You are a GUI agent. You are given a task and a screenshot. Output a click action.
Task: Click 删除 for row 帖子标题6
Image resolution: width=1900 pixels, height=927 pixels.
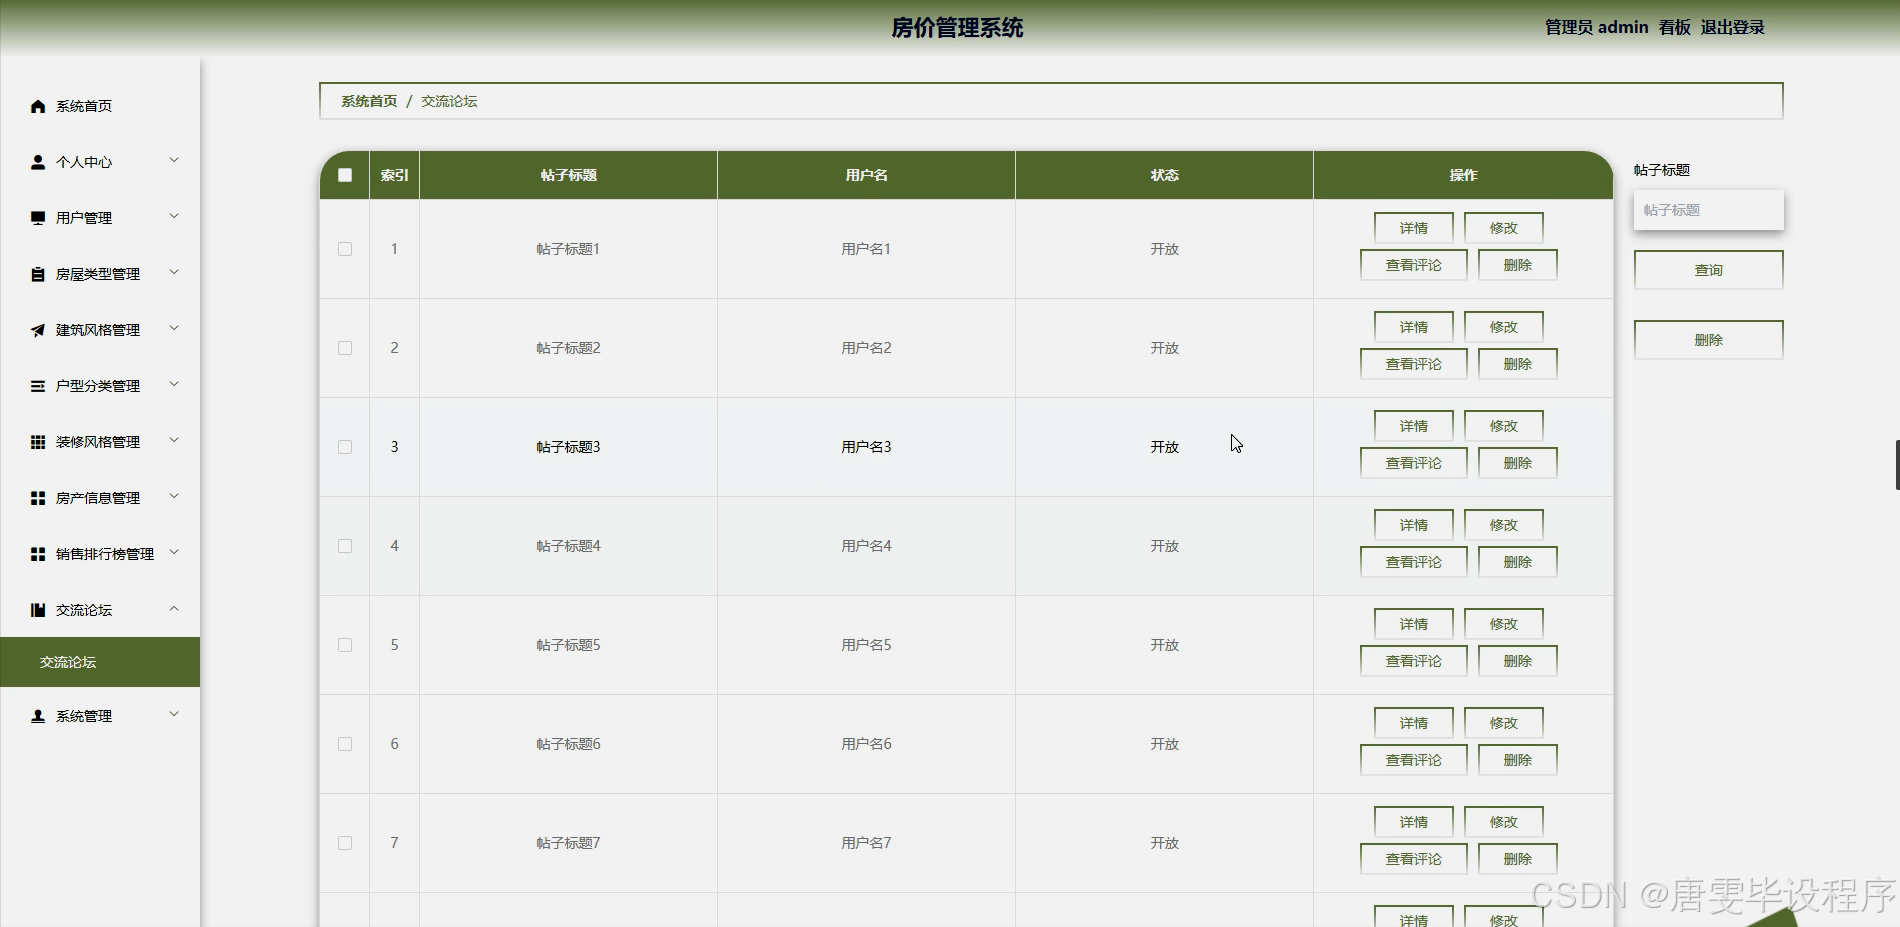[x=1517, y=760]
